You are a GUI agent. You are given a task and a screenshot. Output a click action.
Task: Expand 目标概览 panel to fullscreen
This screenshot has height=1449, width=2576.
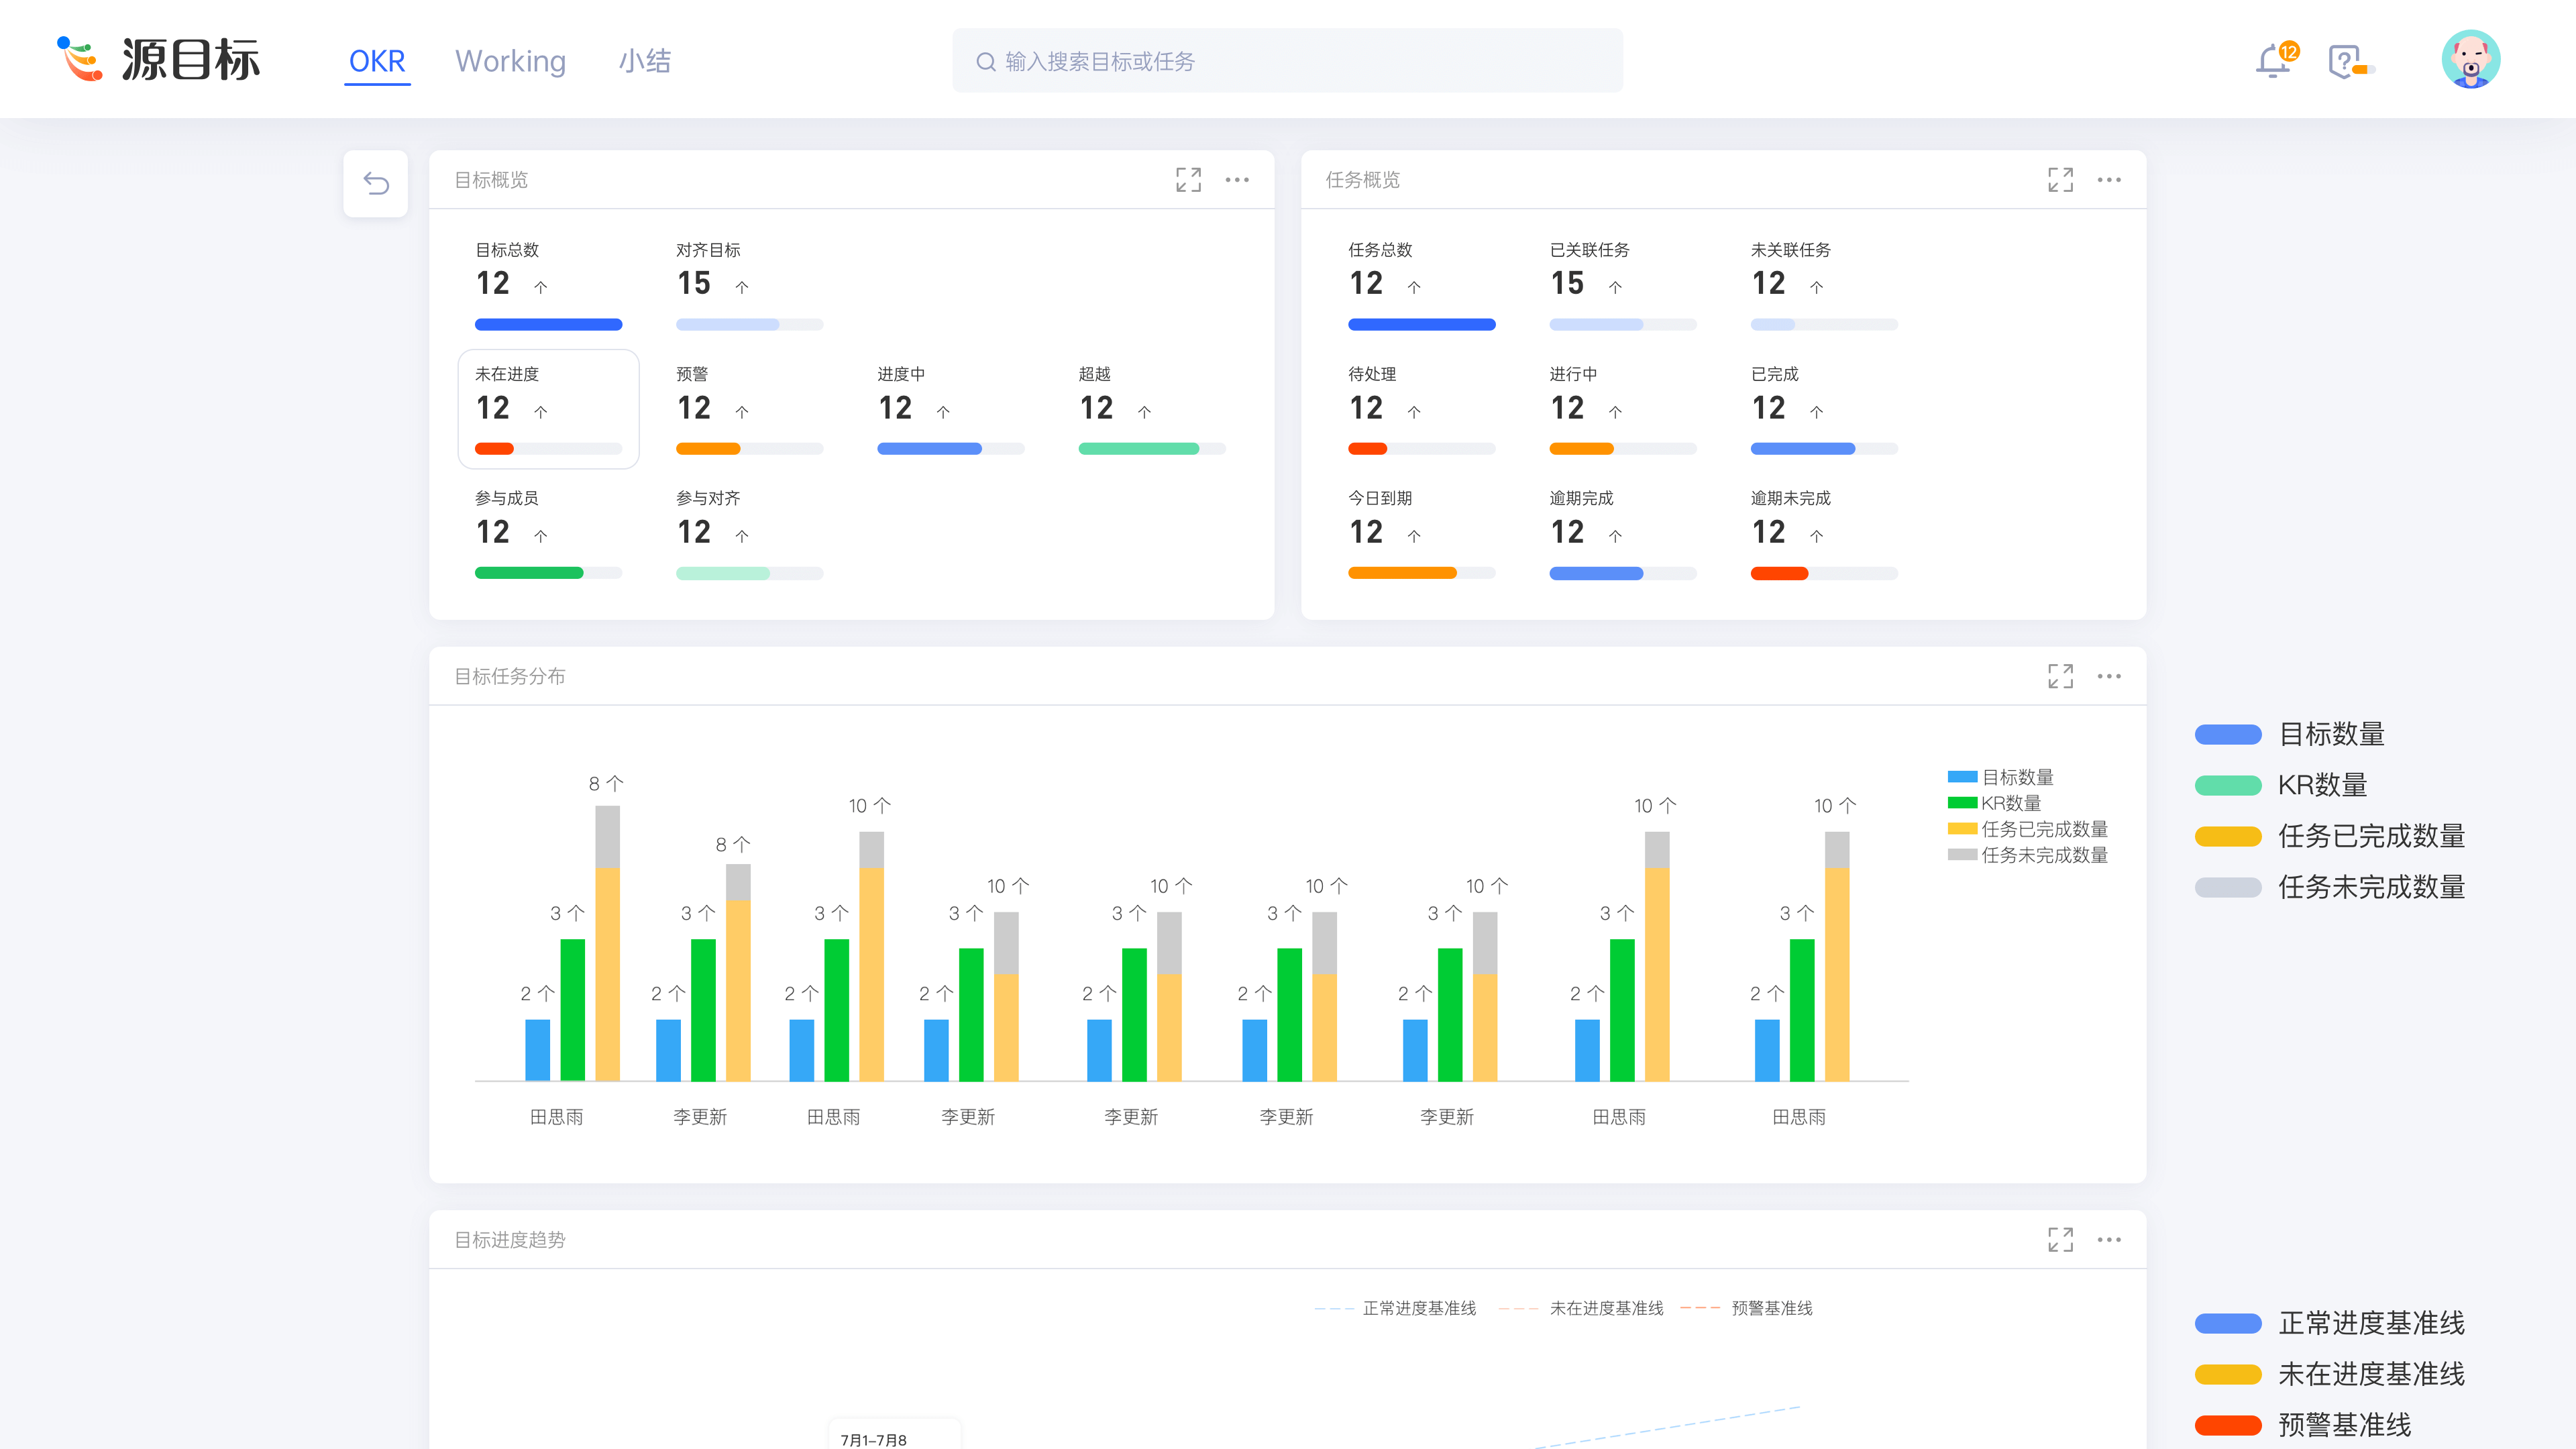[1188, 180]
